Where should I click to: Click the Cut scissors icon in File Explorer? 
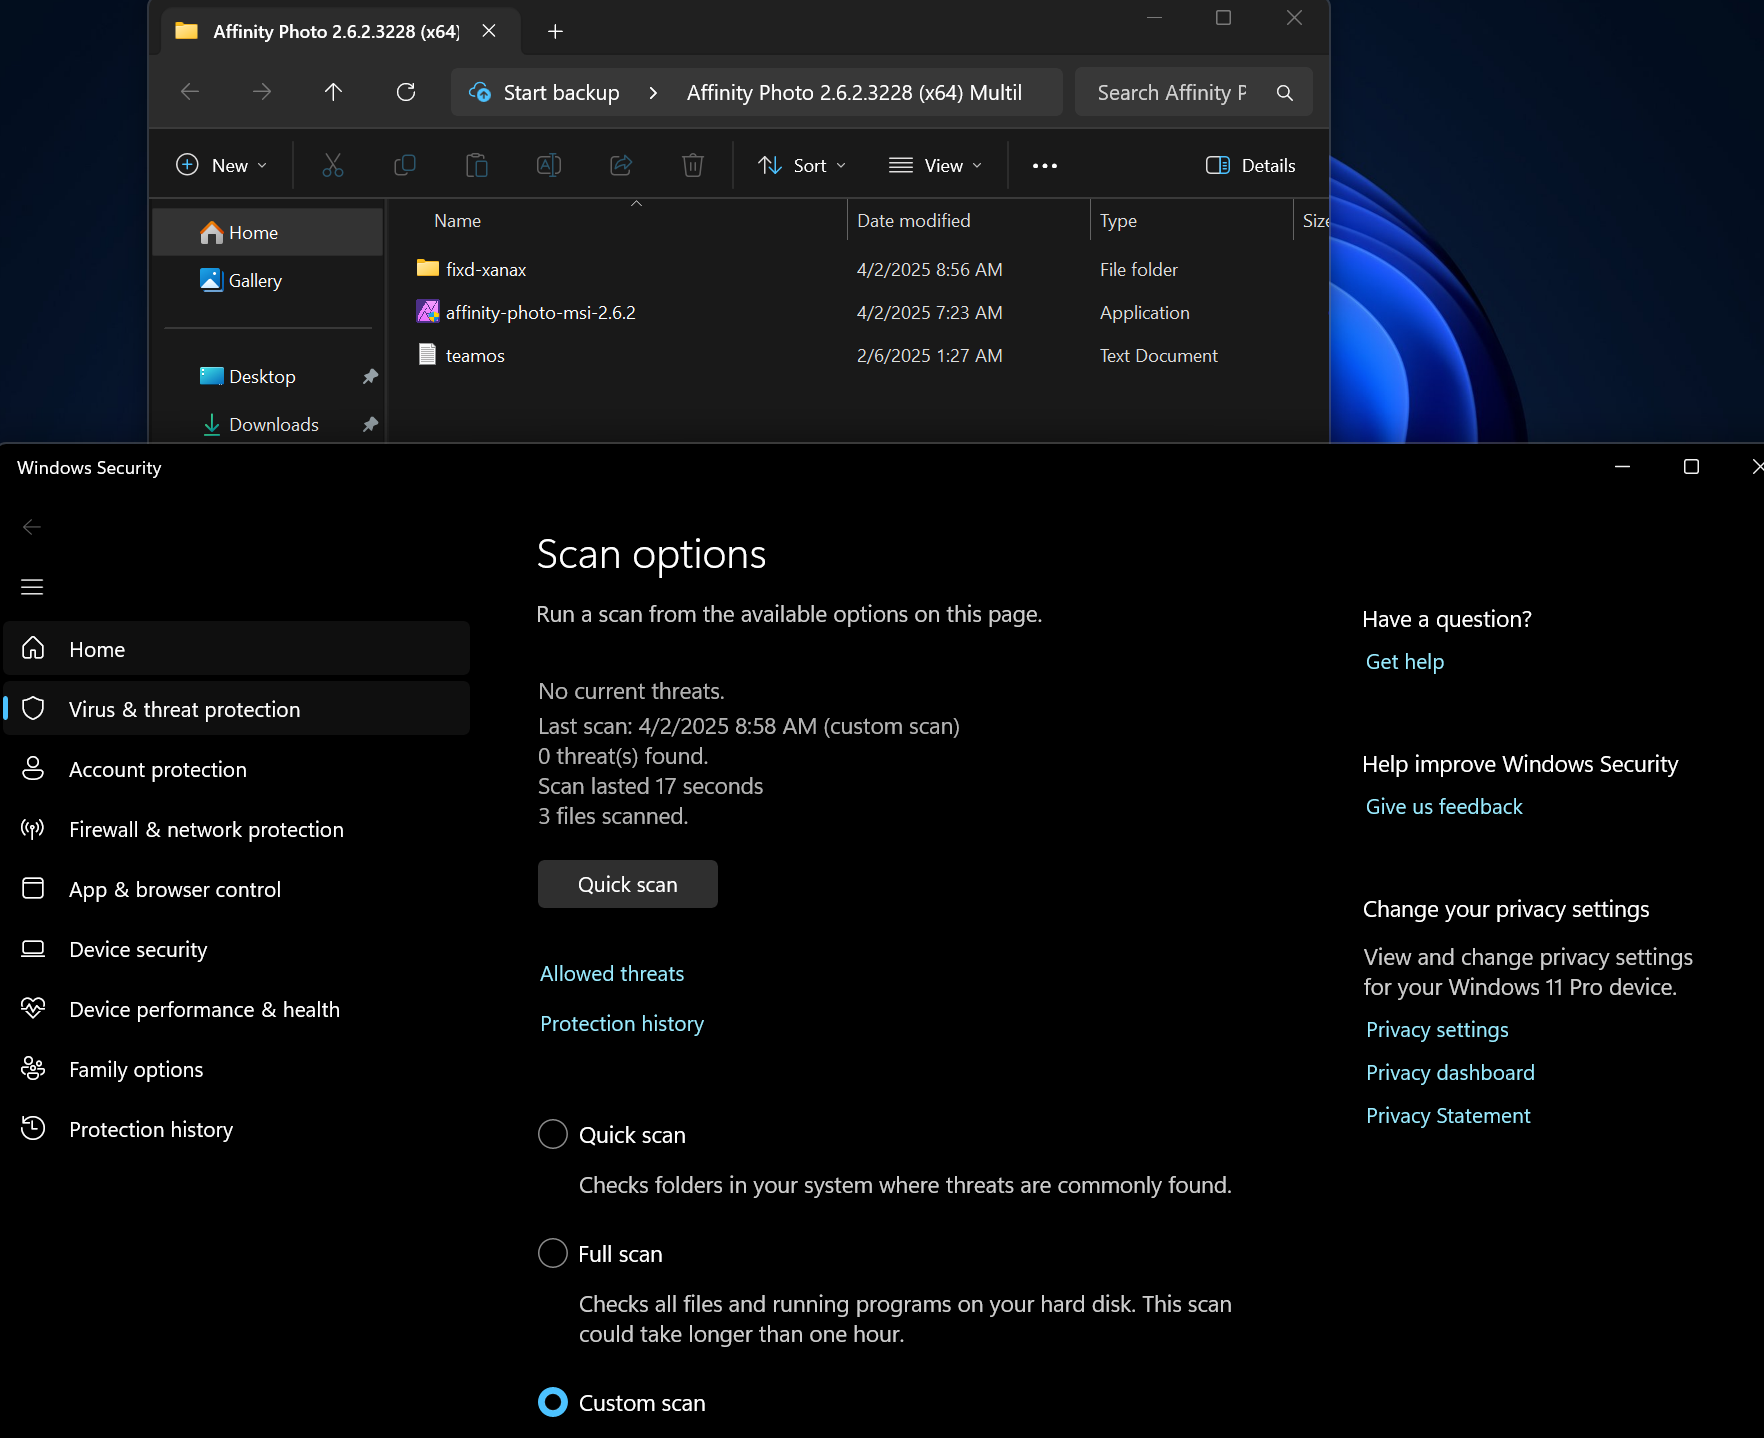click(x=333, y=165)
